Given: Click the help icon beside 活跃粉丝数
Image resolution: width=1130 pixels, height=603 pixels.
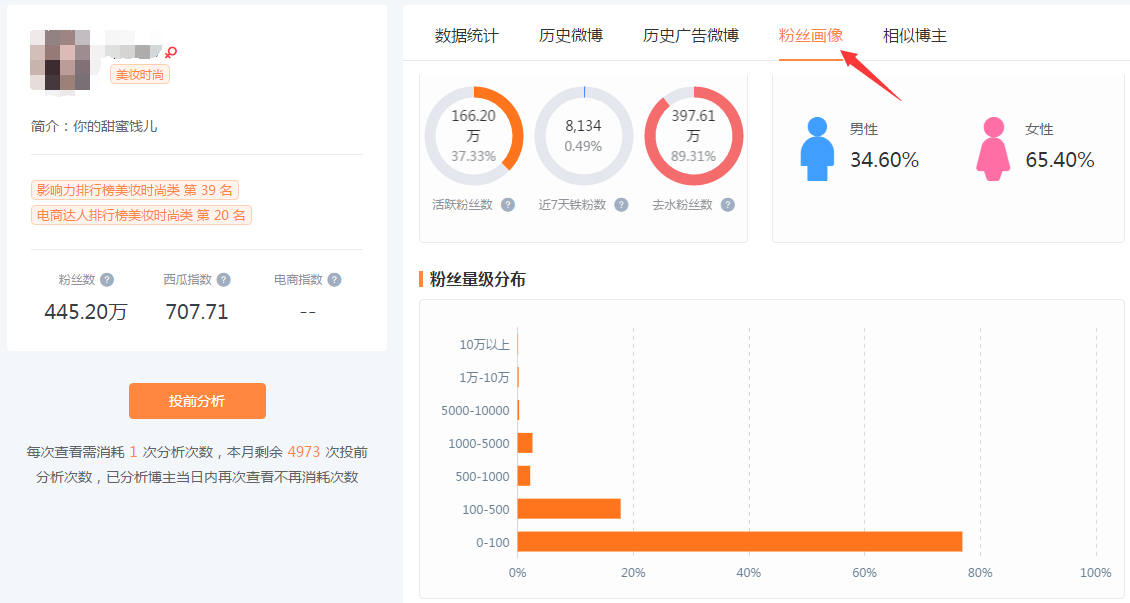Looking at the screenshot, I should point(508,204).
